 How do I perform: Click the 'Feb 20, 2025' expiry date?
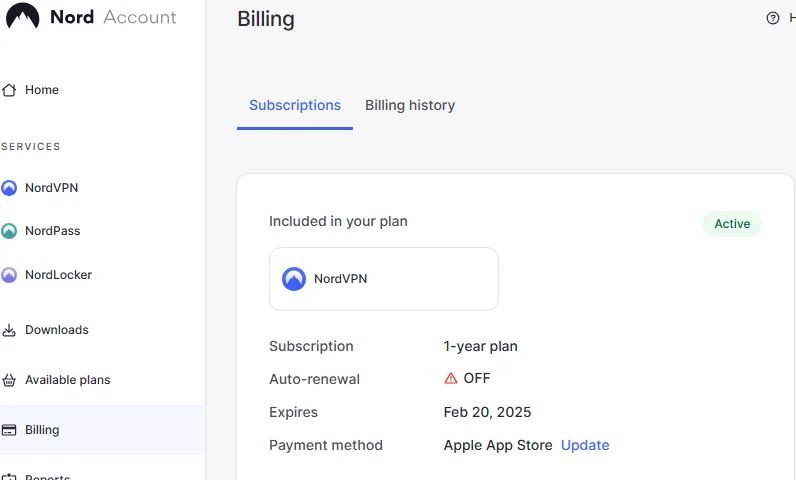[487, 413]
